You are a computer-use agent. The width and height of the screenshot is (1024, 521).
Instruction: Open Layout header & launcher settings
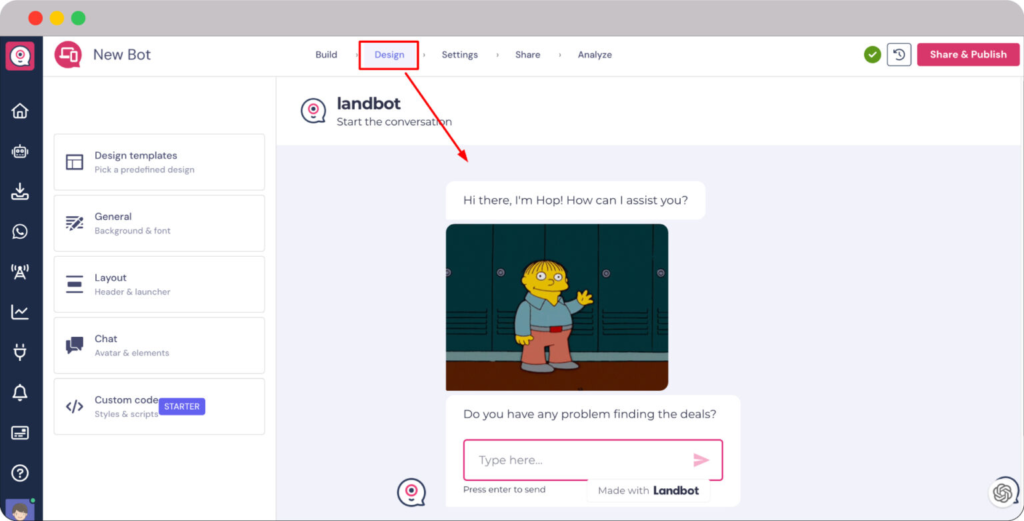tap(159, 284)
